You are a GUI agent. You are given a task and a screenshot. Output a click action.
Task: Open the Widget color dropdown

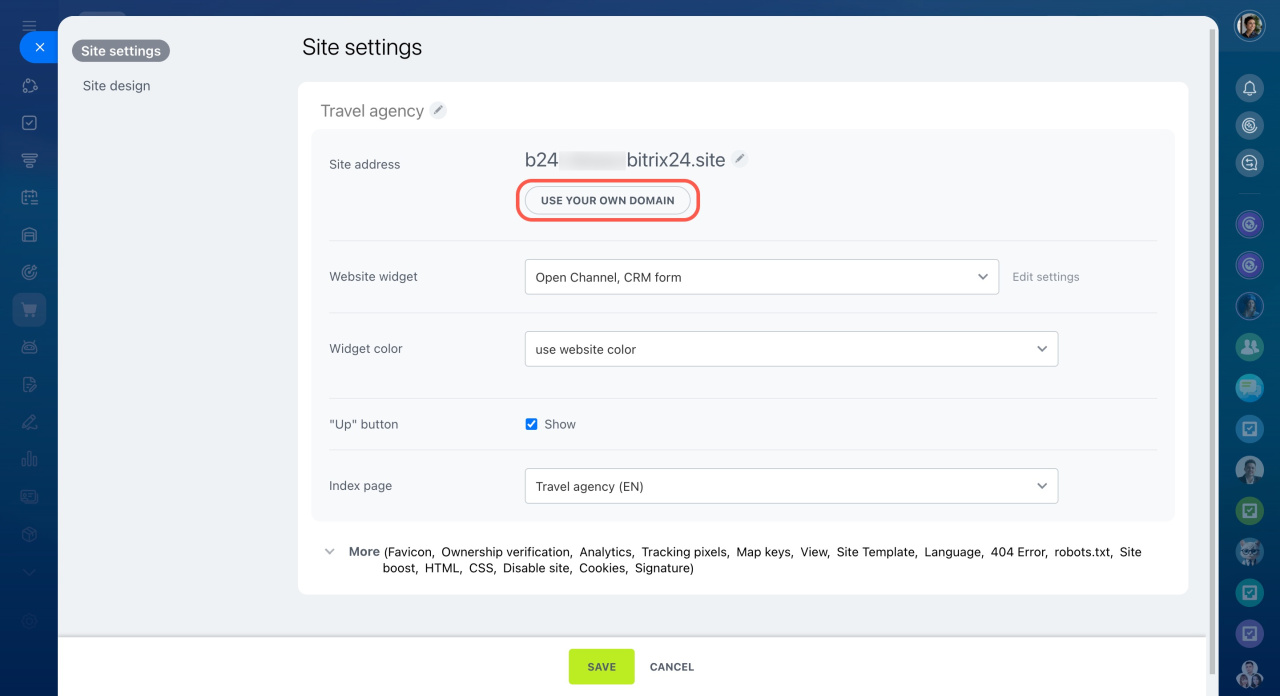tap(791, 349)
